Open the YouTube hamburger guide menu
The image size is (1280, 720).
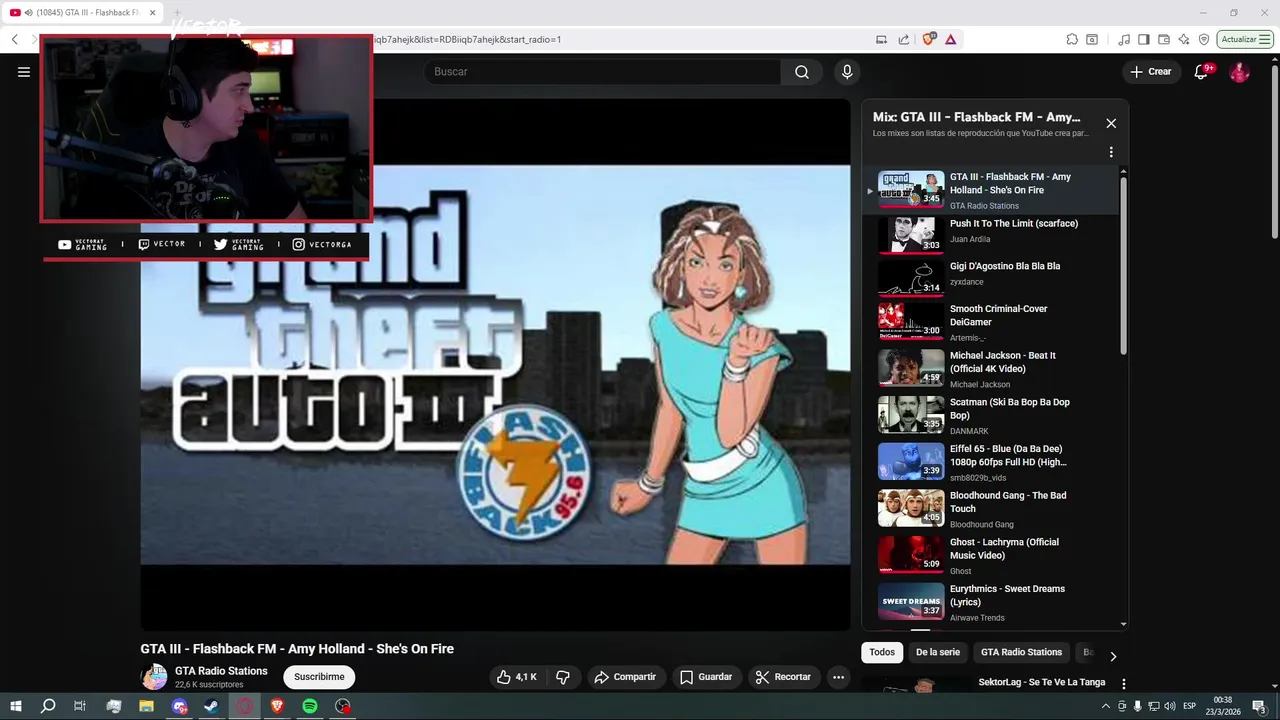[x=24, y=72]
